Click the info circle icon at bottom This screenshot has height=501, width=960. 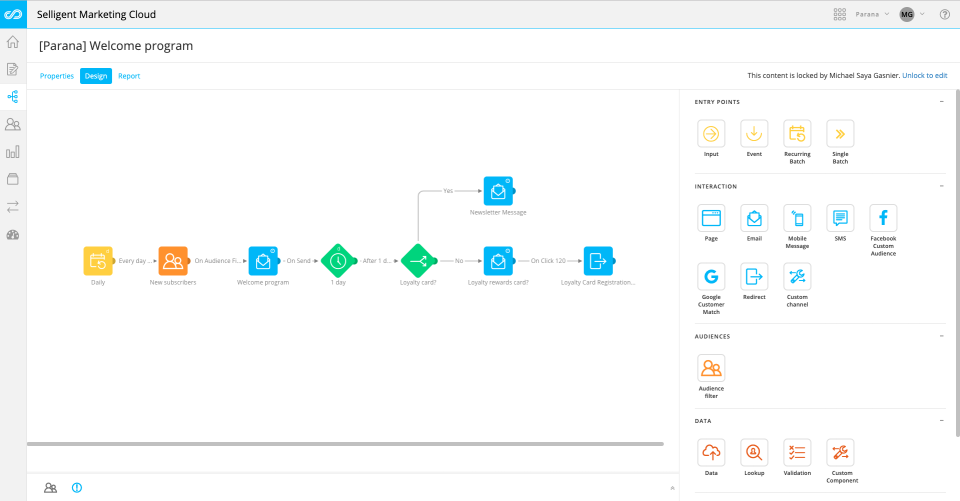click(x=77, y=488)
